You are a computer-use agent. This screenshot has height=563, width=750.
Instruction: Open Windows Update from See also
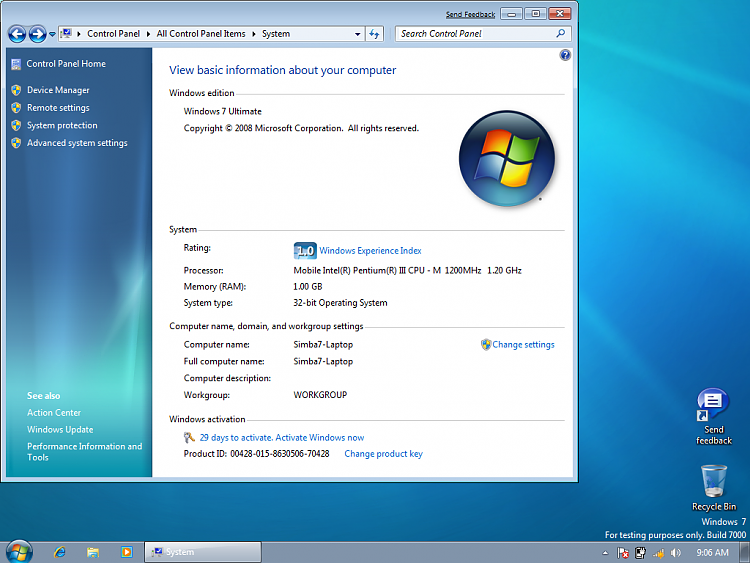coord(60,430)
